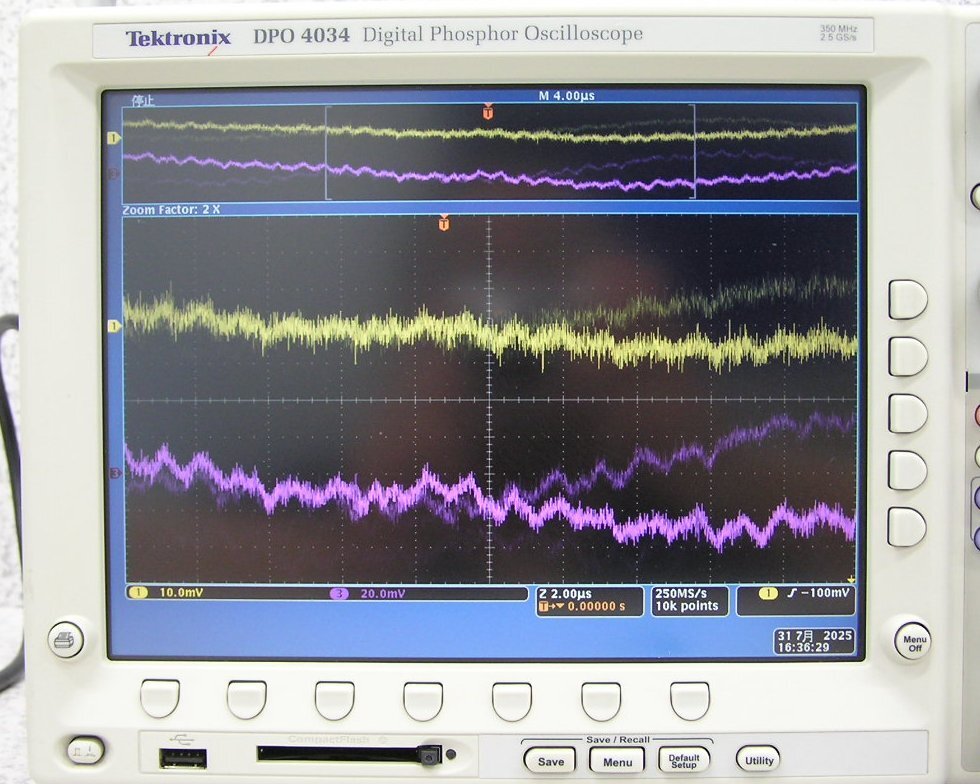Click the 10.0mV channel 1 scale readout
Image resolution: width=980 pixels, height=784 pixels.
(x=181, y=592)
